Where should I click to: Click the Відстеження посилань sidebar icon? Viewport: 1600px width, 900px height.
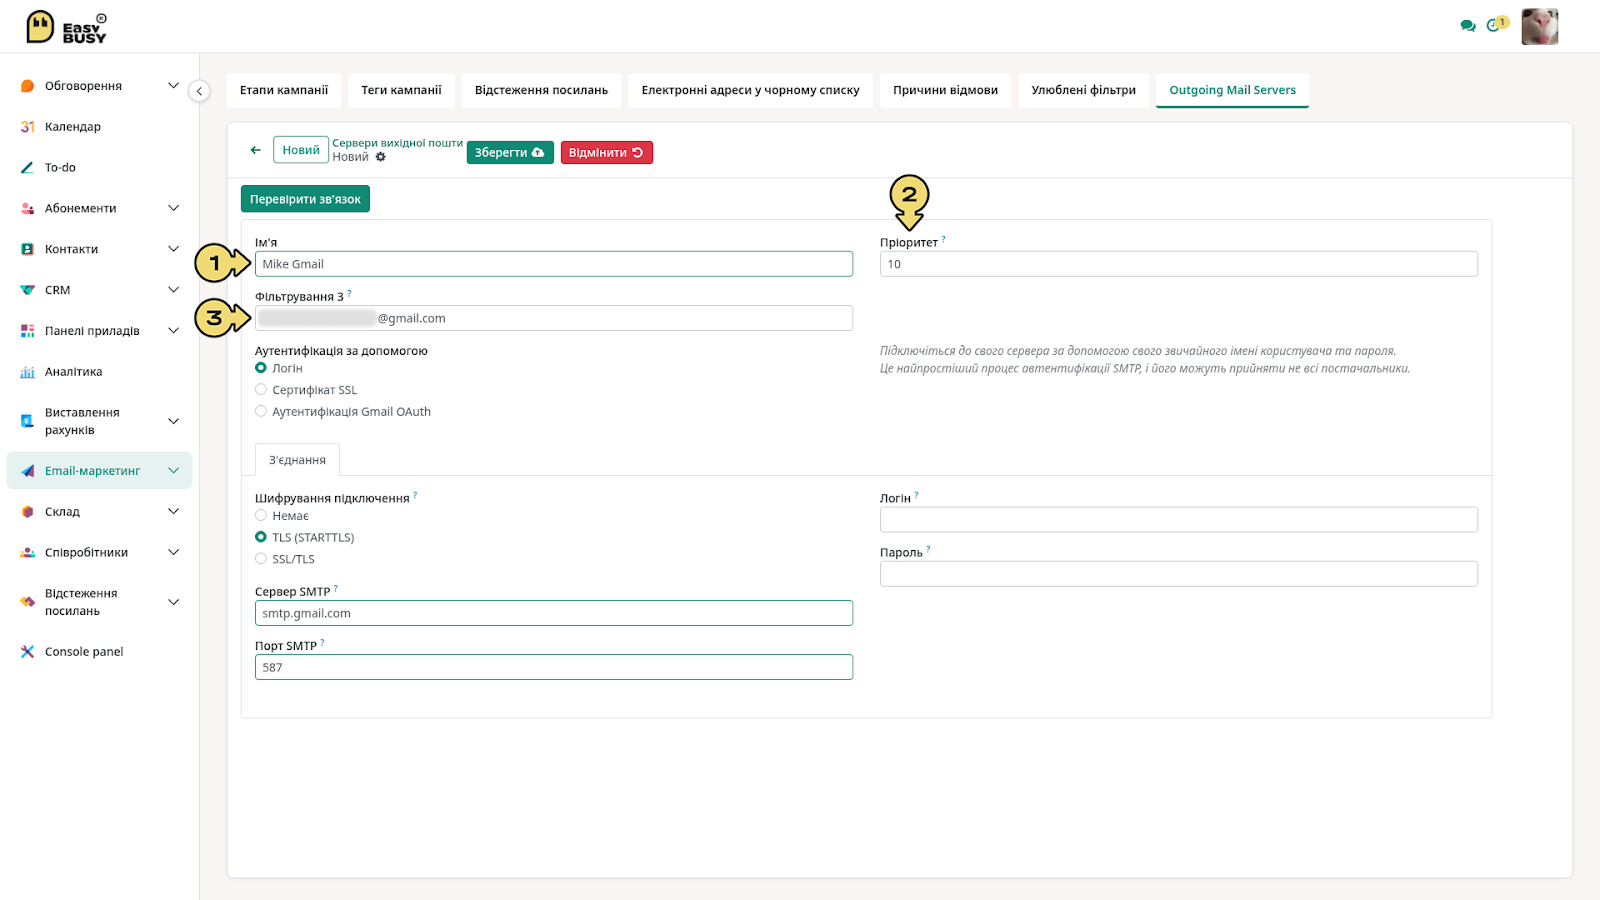(x=27, y=602)
